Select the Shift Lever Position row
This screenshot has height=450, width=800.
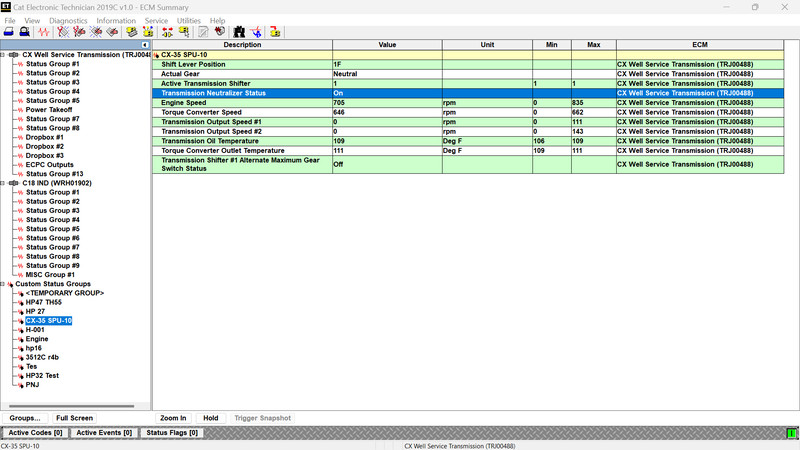(468, 64)
